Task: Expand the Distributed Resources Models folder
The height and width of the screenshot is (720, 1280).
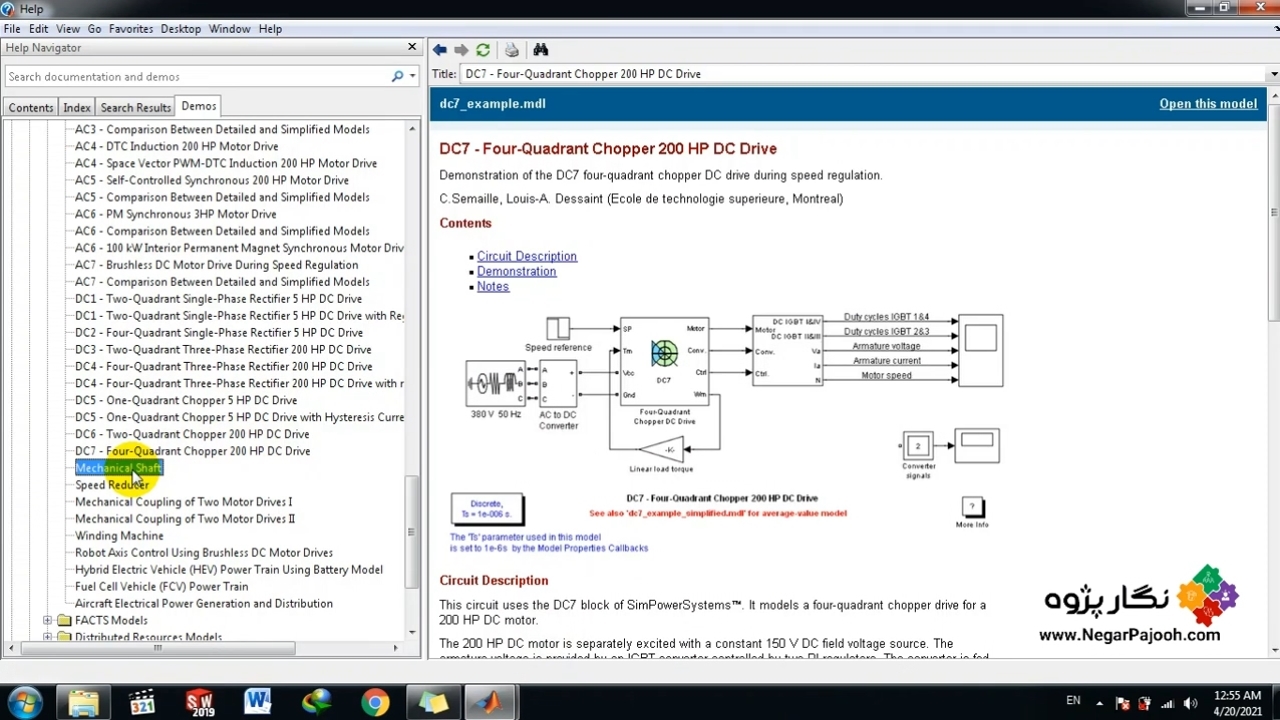Action: [x=47, y=637]
